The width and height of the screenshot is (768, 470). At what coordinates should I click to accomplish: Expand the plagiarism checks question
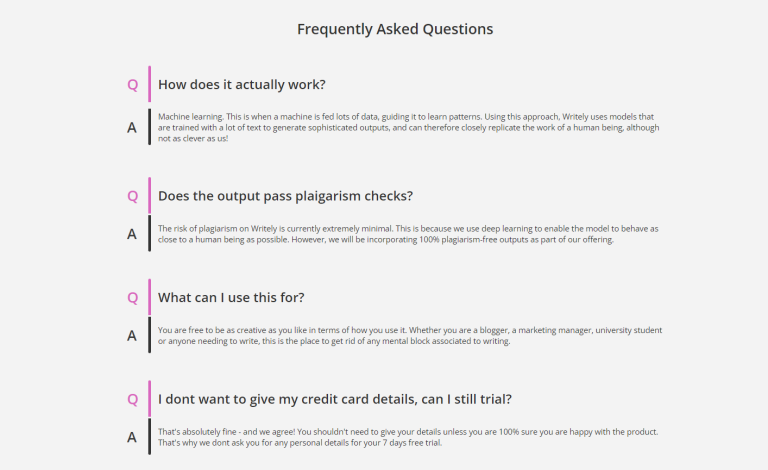(285, 195)
